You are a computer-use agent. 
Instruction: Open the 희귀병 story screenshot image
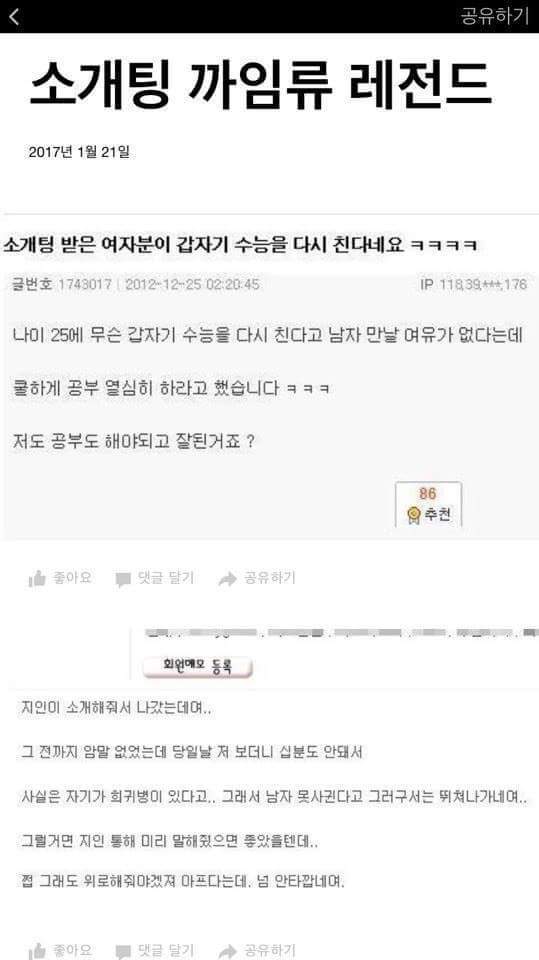click(x=270, y=763)
